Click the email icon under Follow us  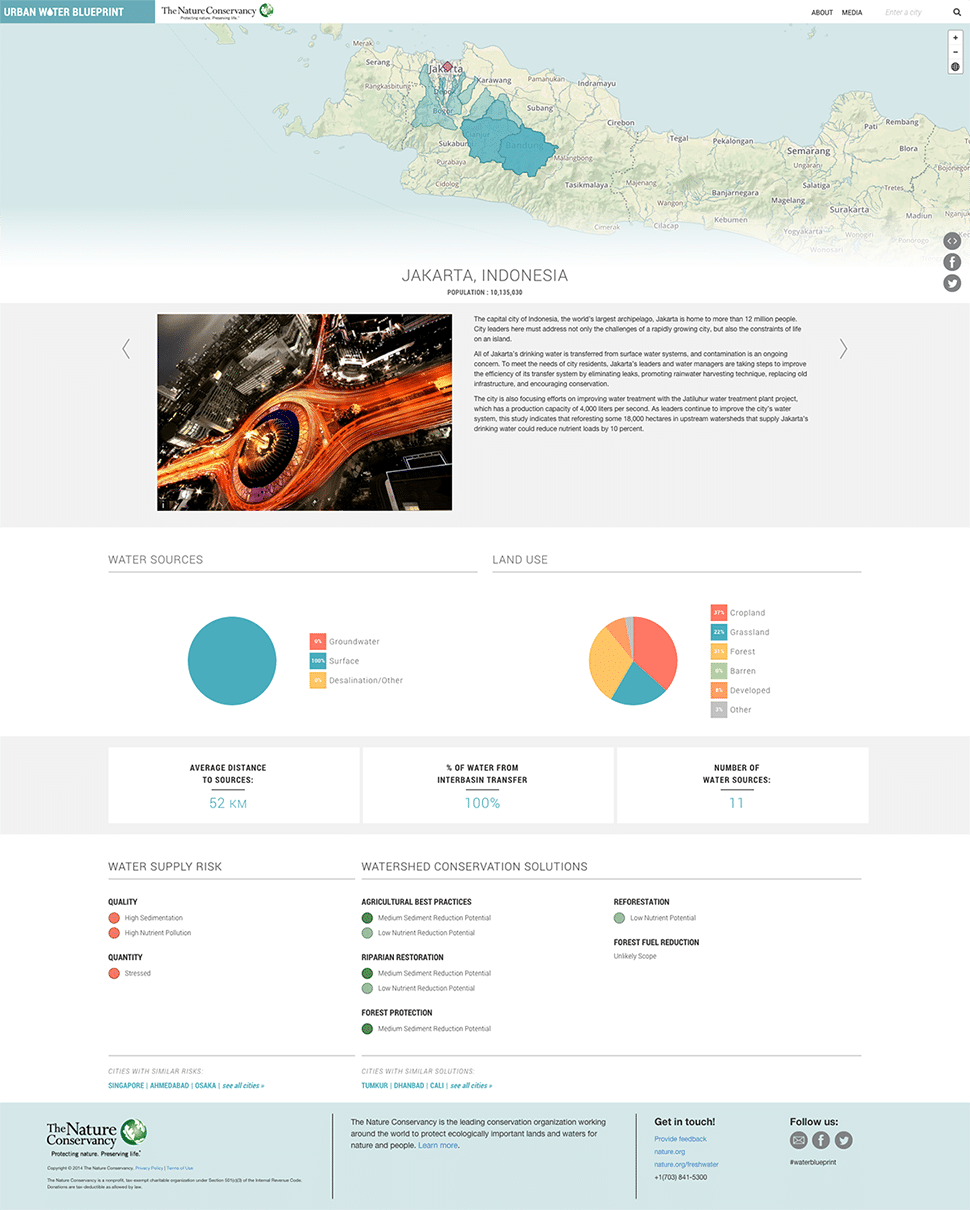798,1140
